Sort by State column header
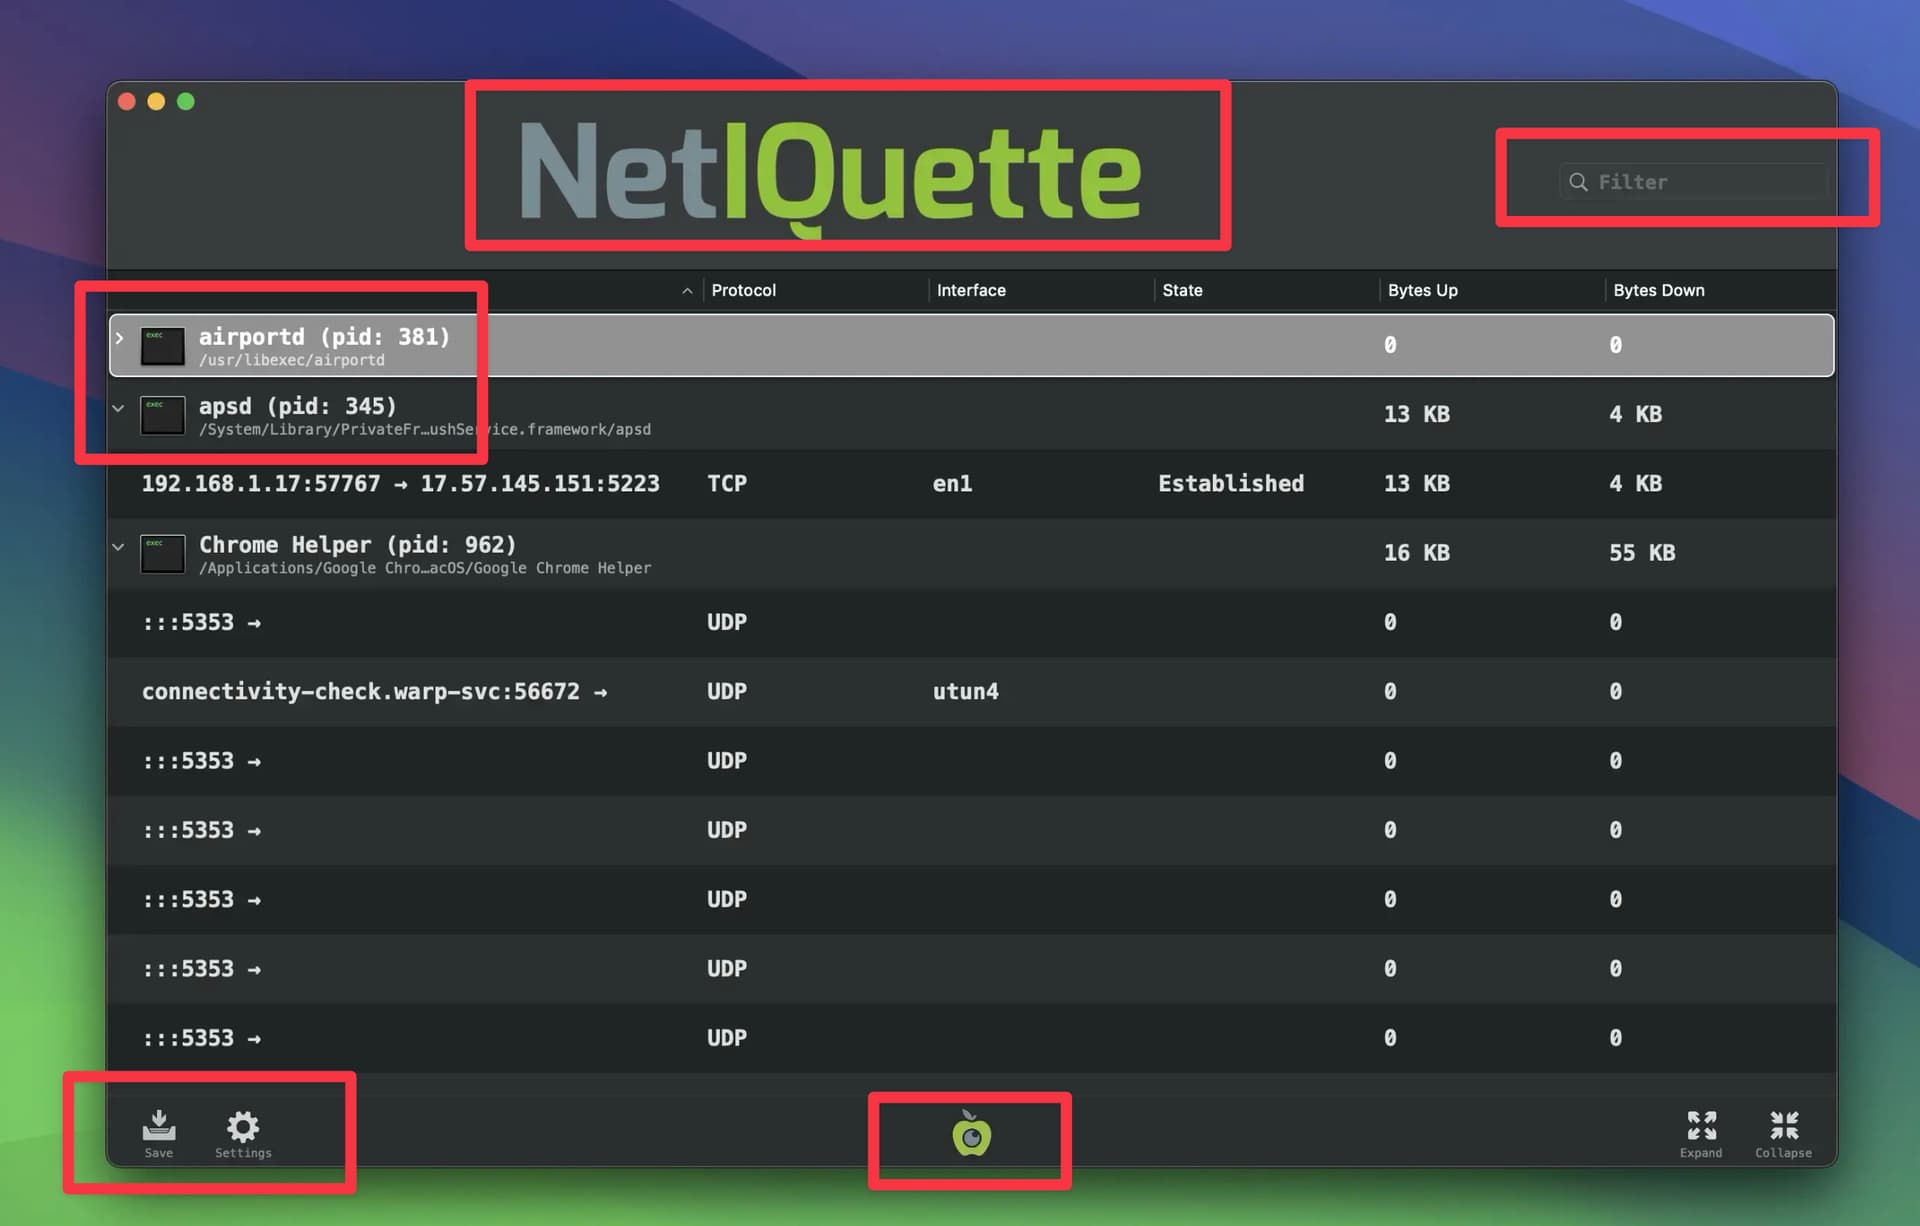1920x1226 pixels. pos(1182,290)
